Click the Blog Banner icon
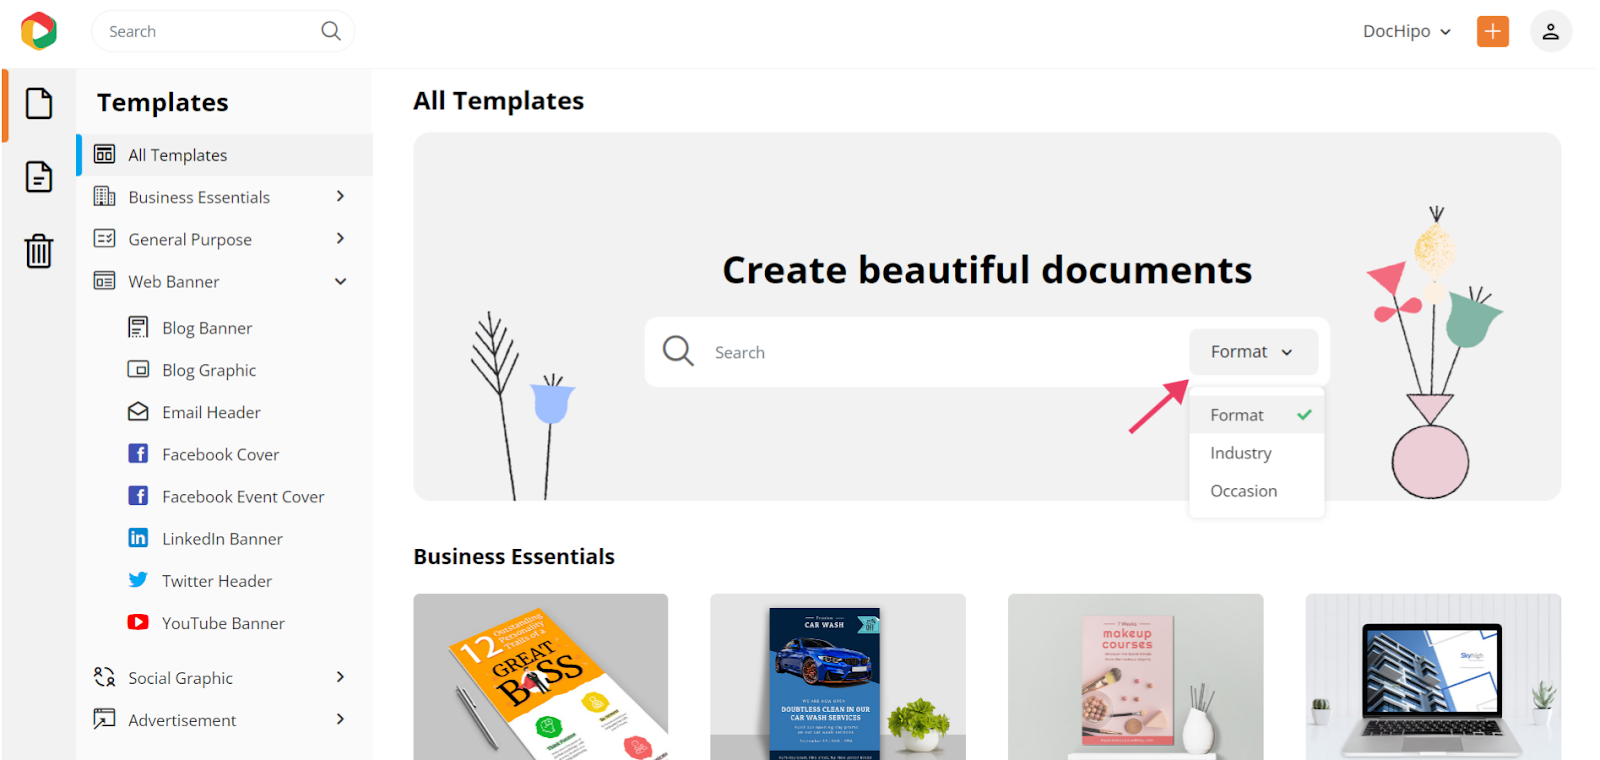Viewport: 1600px width, 760px height. (138, 327)
